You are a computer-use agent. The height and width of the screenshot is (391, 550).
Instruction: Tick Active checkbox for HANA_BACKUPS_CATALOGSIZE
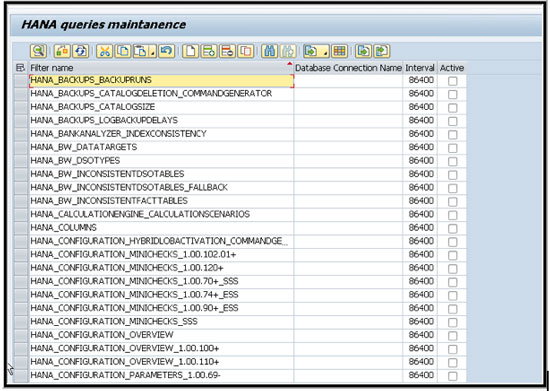tap(452, 108)
